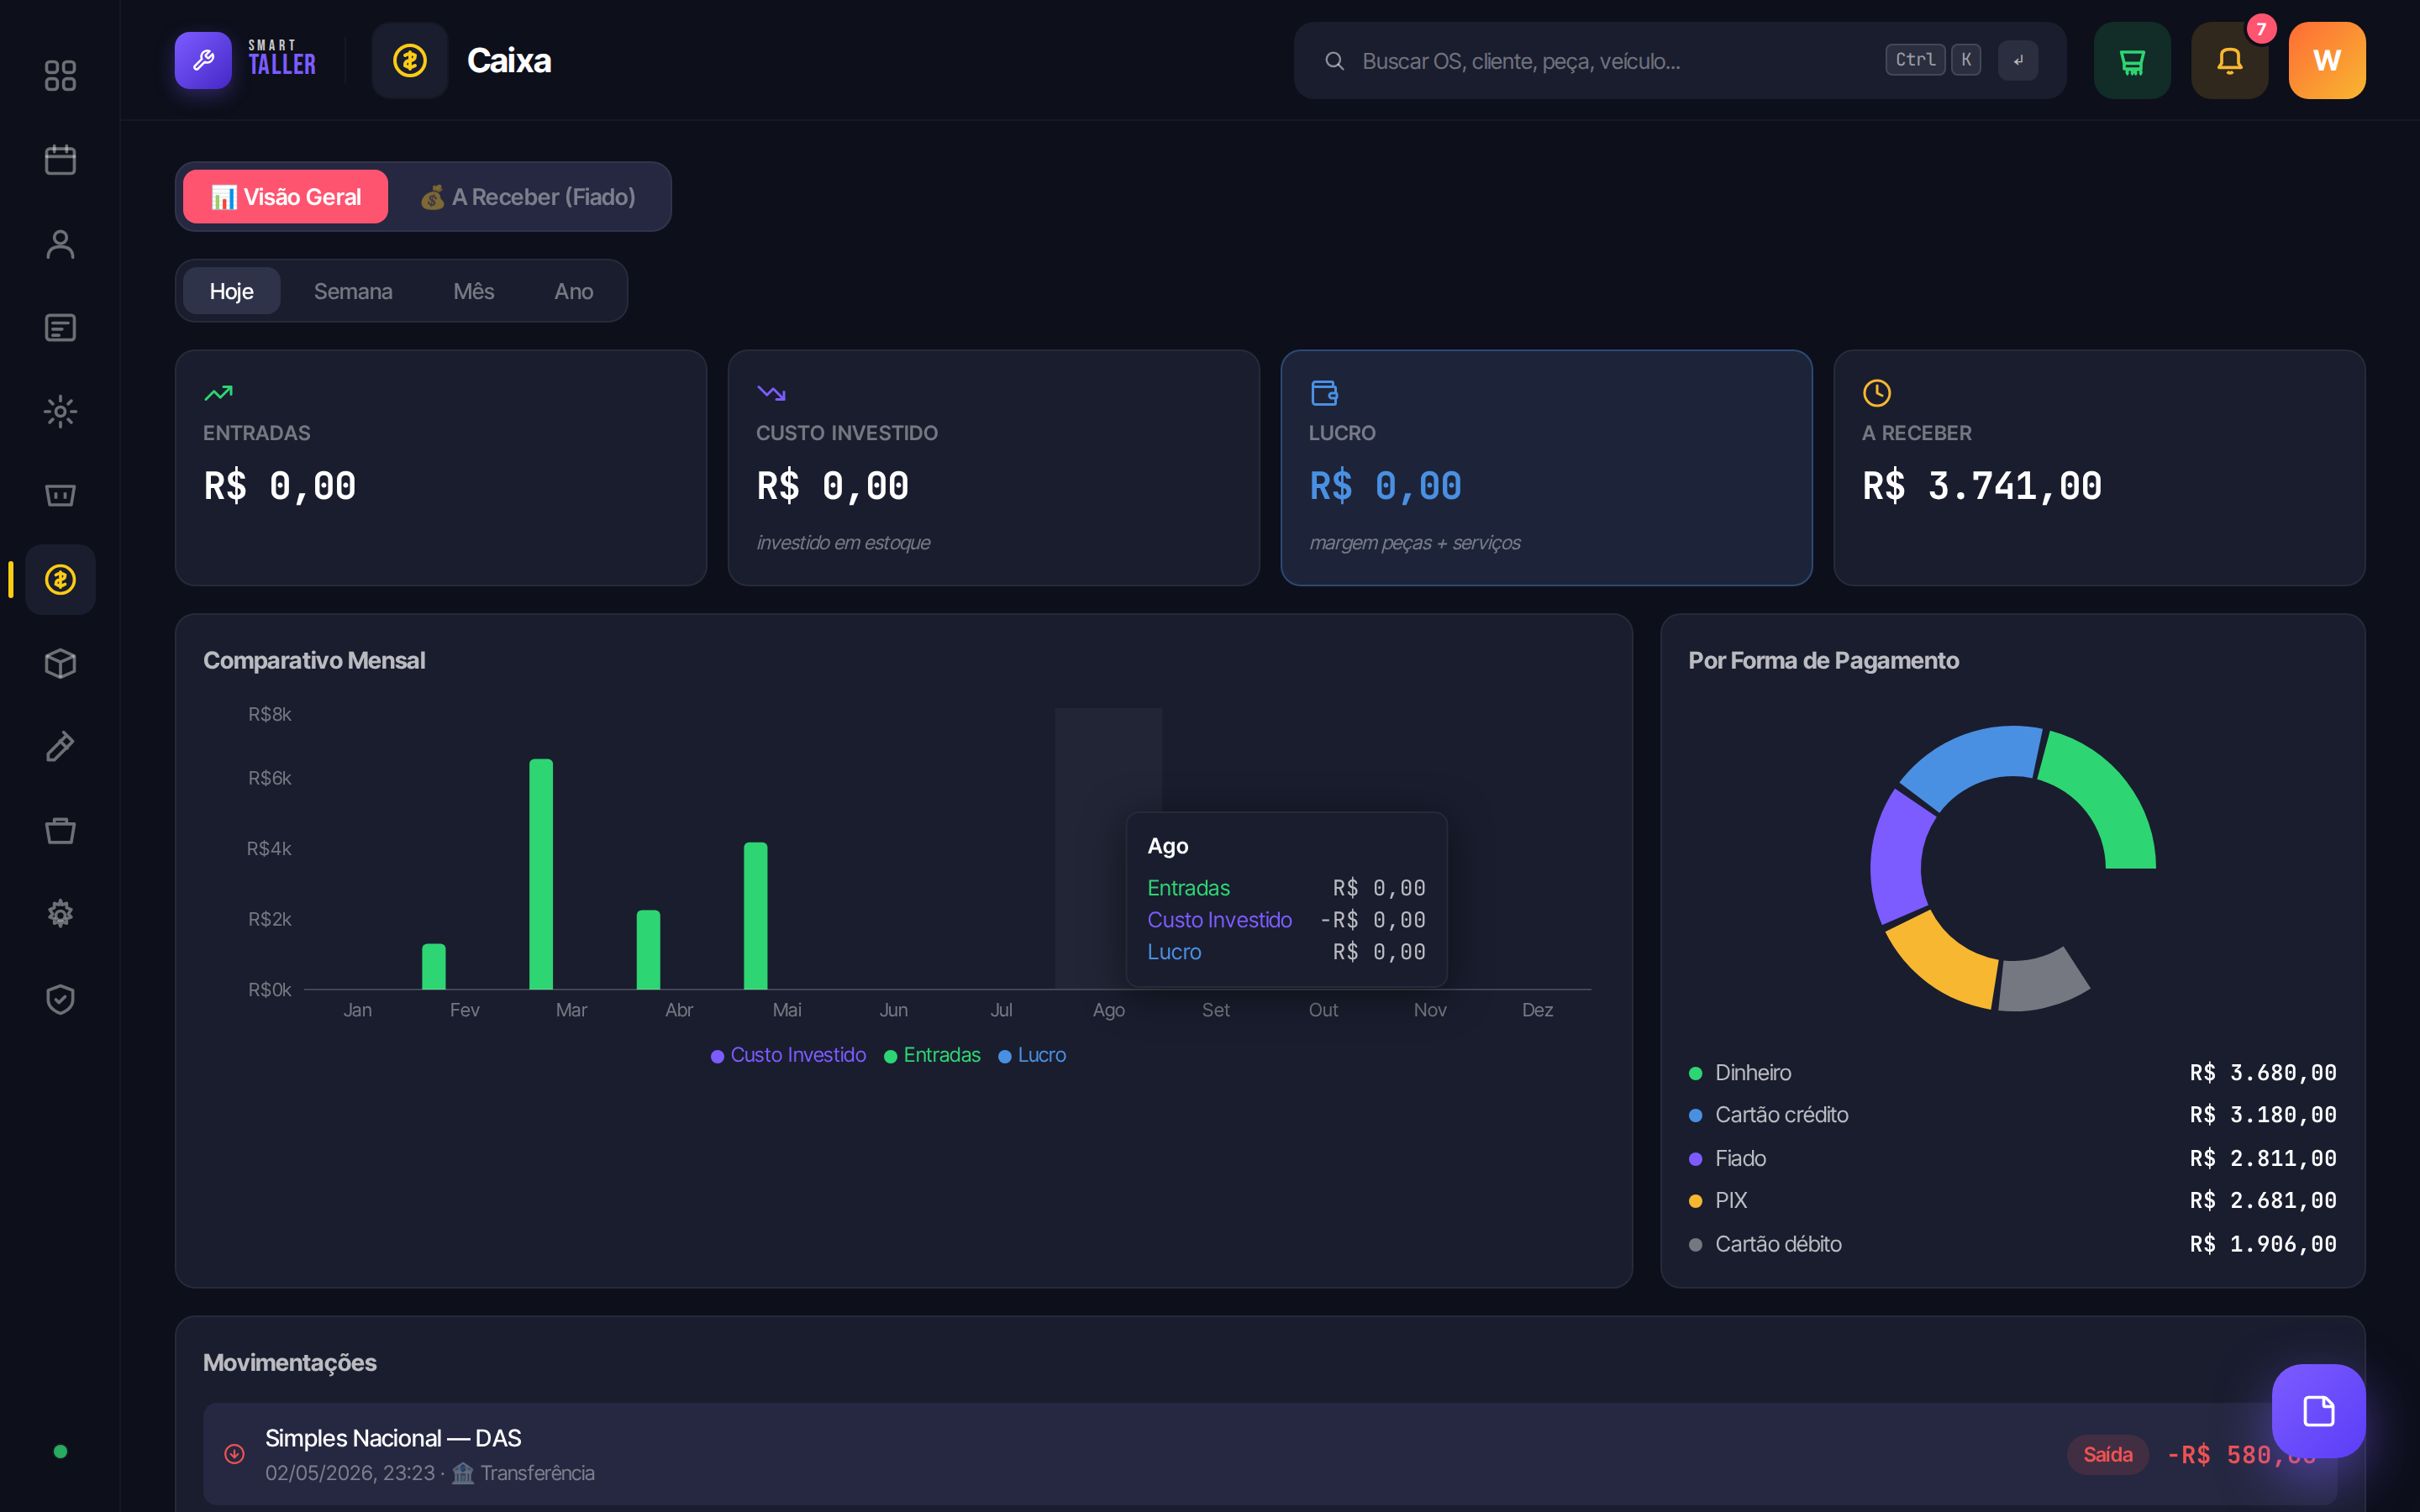Open the clients person icon in sidebar
The height and width of the screenshot is (1512, 2420).
point(60,244)
